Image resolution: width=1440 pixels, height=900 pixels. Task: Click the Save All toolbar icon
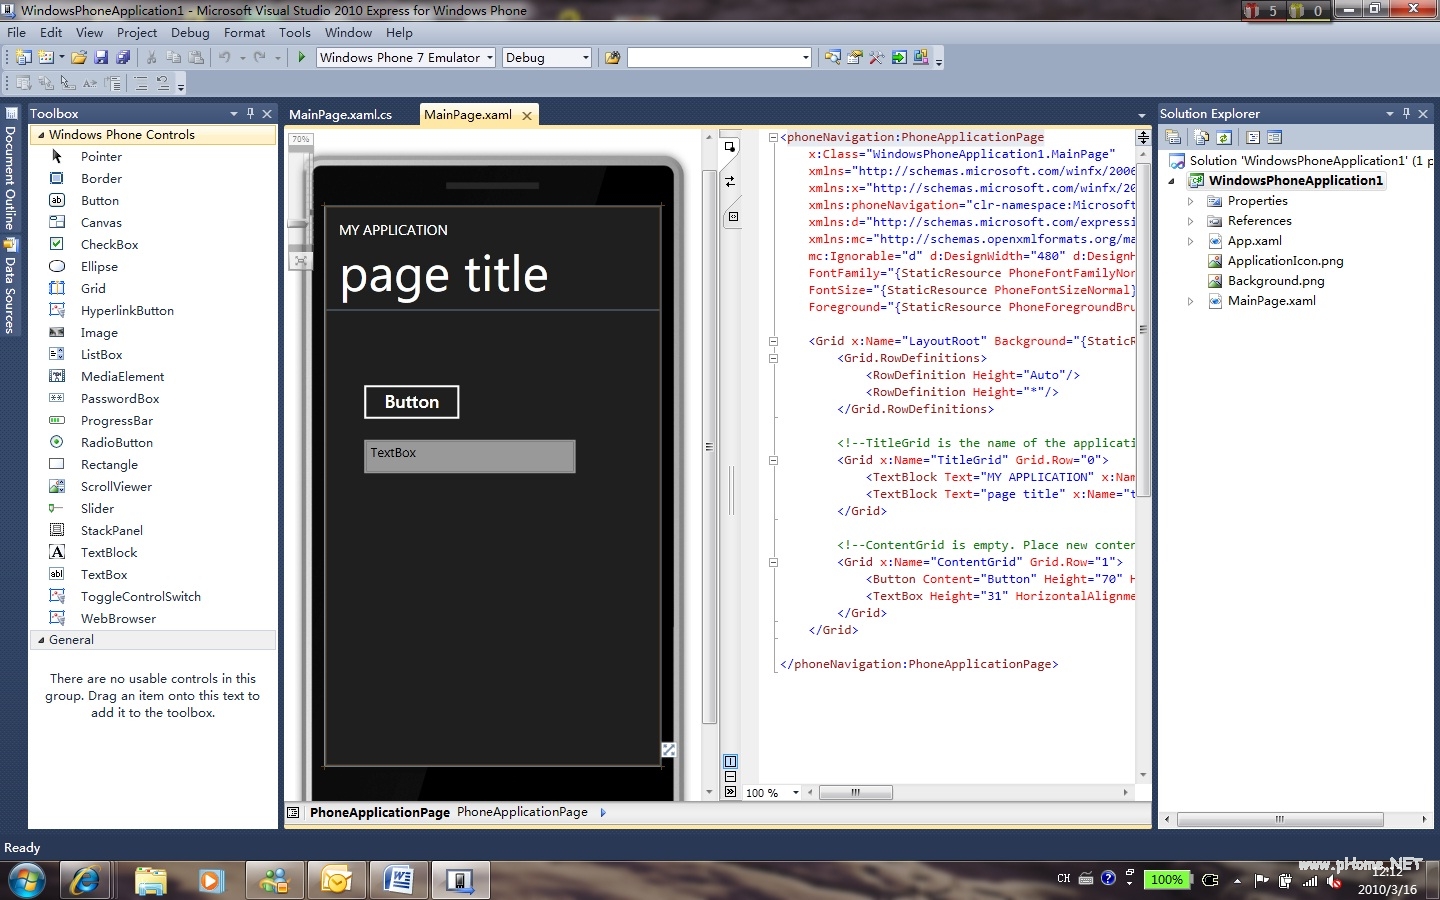(x=122, y=58)
